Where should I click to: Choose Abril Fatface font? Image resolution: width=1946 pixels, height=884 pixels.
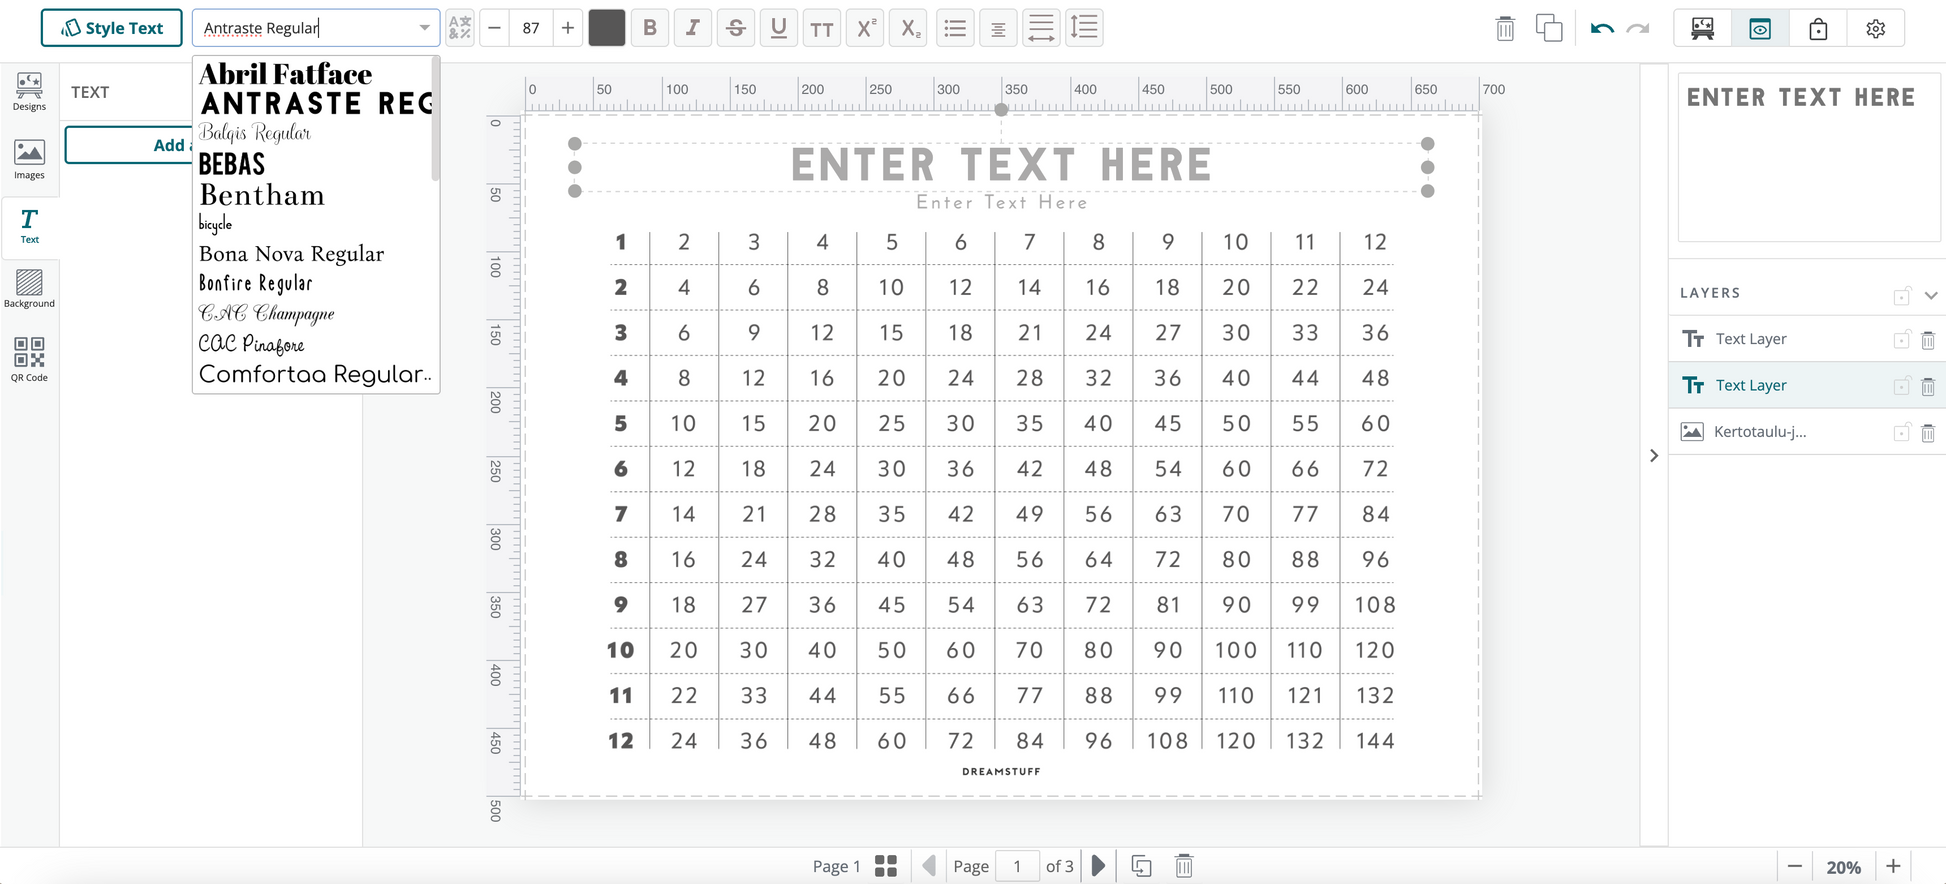285,74
